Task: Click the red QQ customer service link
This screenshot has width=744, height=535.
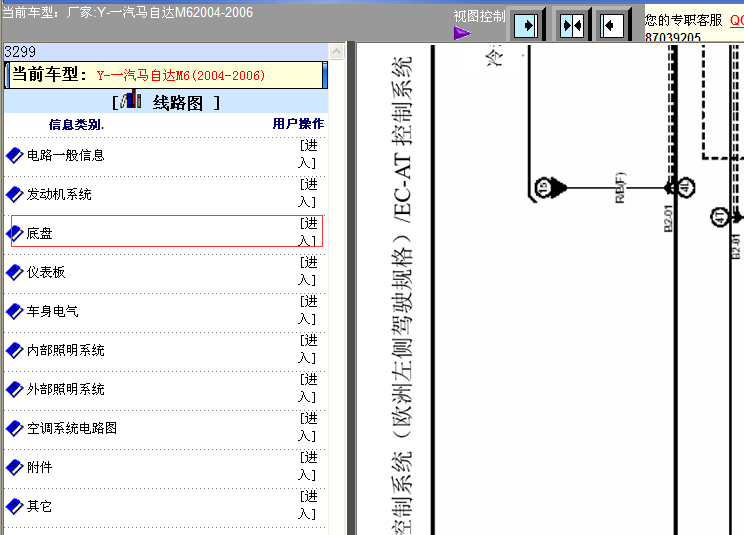Action: [x=737, y=20]
